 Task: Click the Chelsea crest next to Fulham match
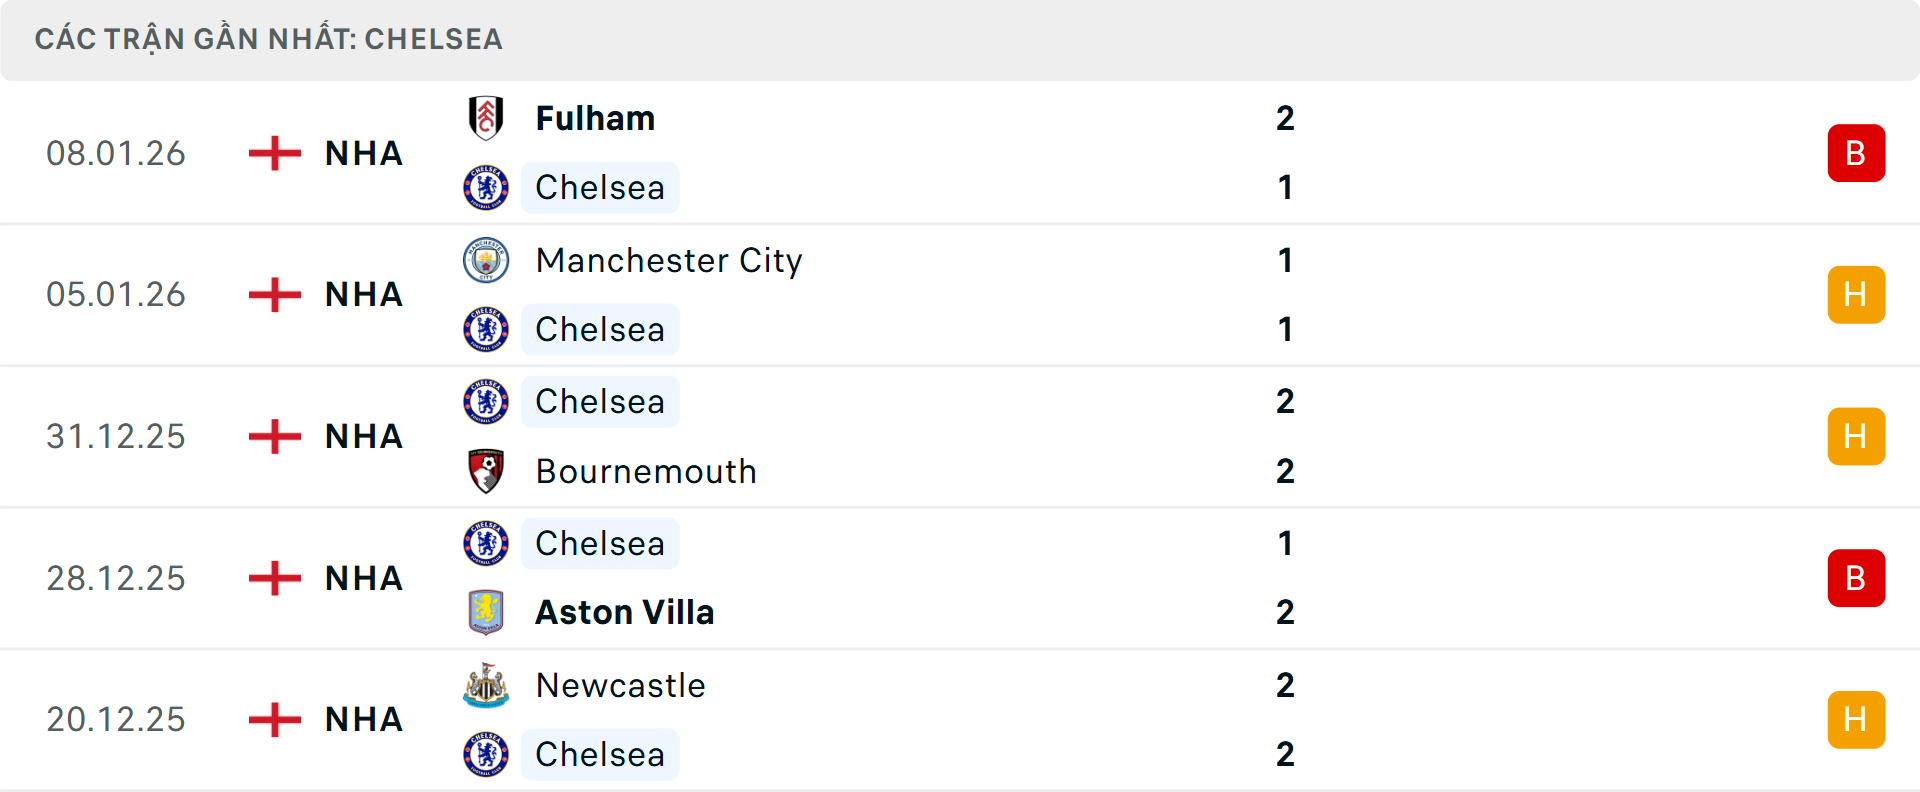click(x=486, y=187)
